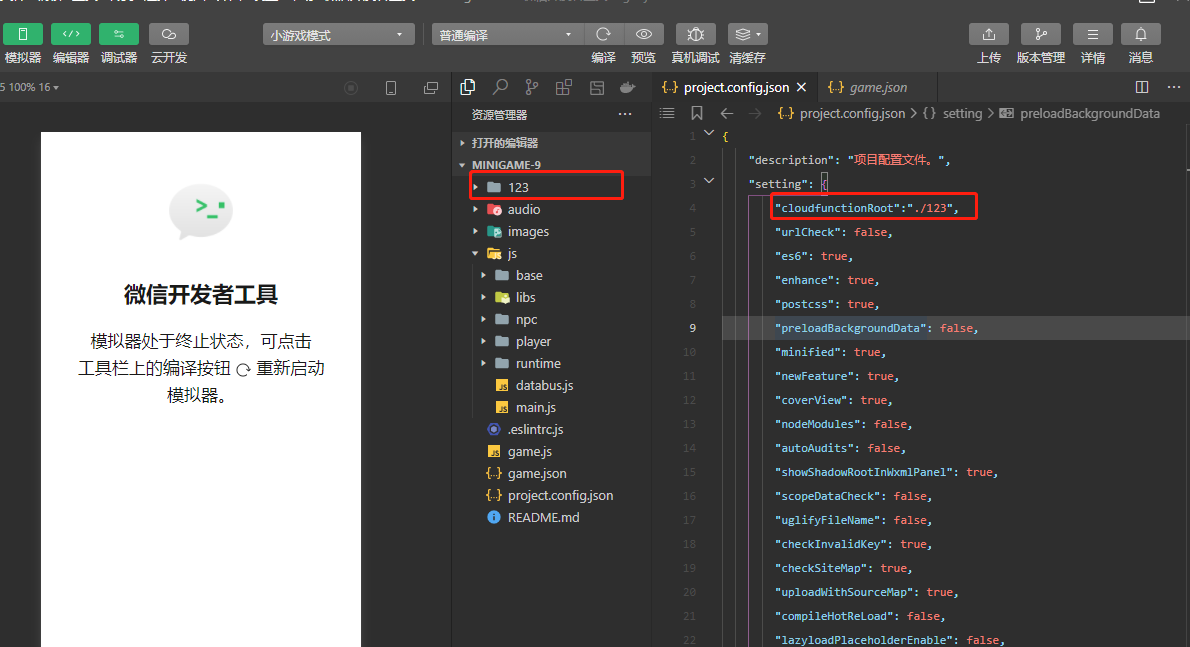
Task: Navigate forward with the right arrow
Action: (754, 113)
